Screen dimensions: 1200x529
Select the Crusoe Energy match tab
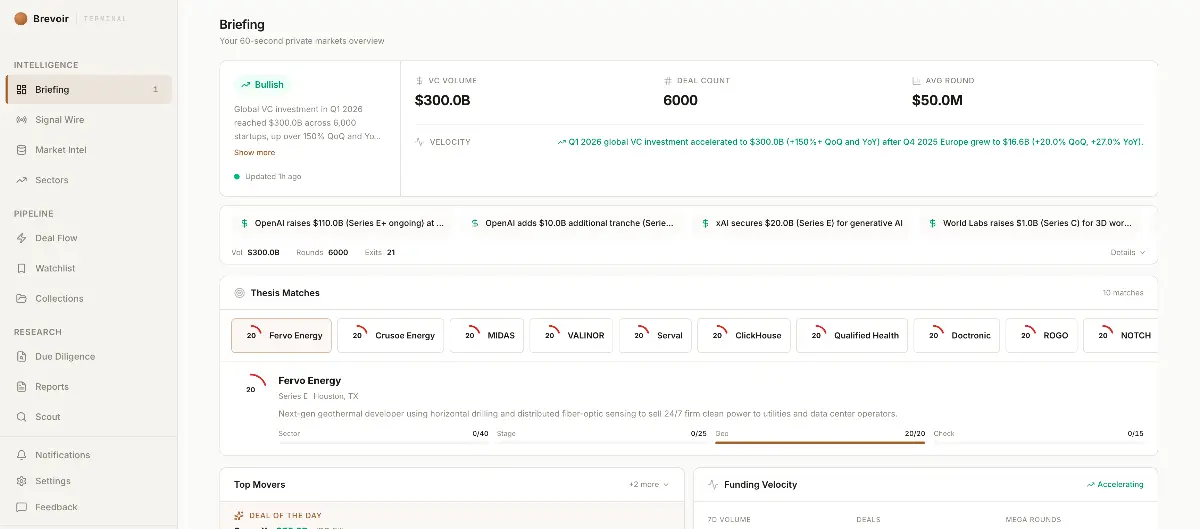[x=390, y=335]
